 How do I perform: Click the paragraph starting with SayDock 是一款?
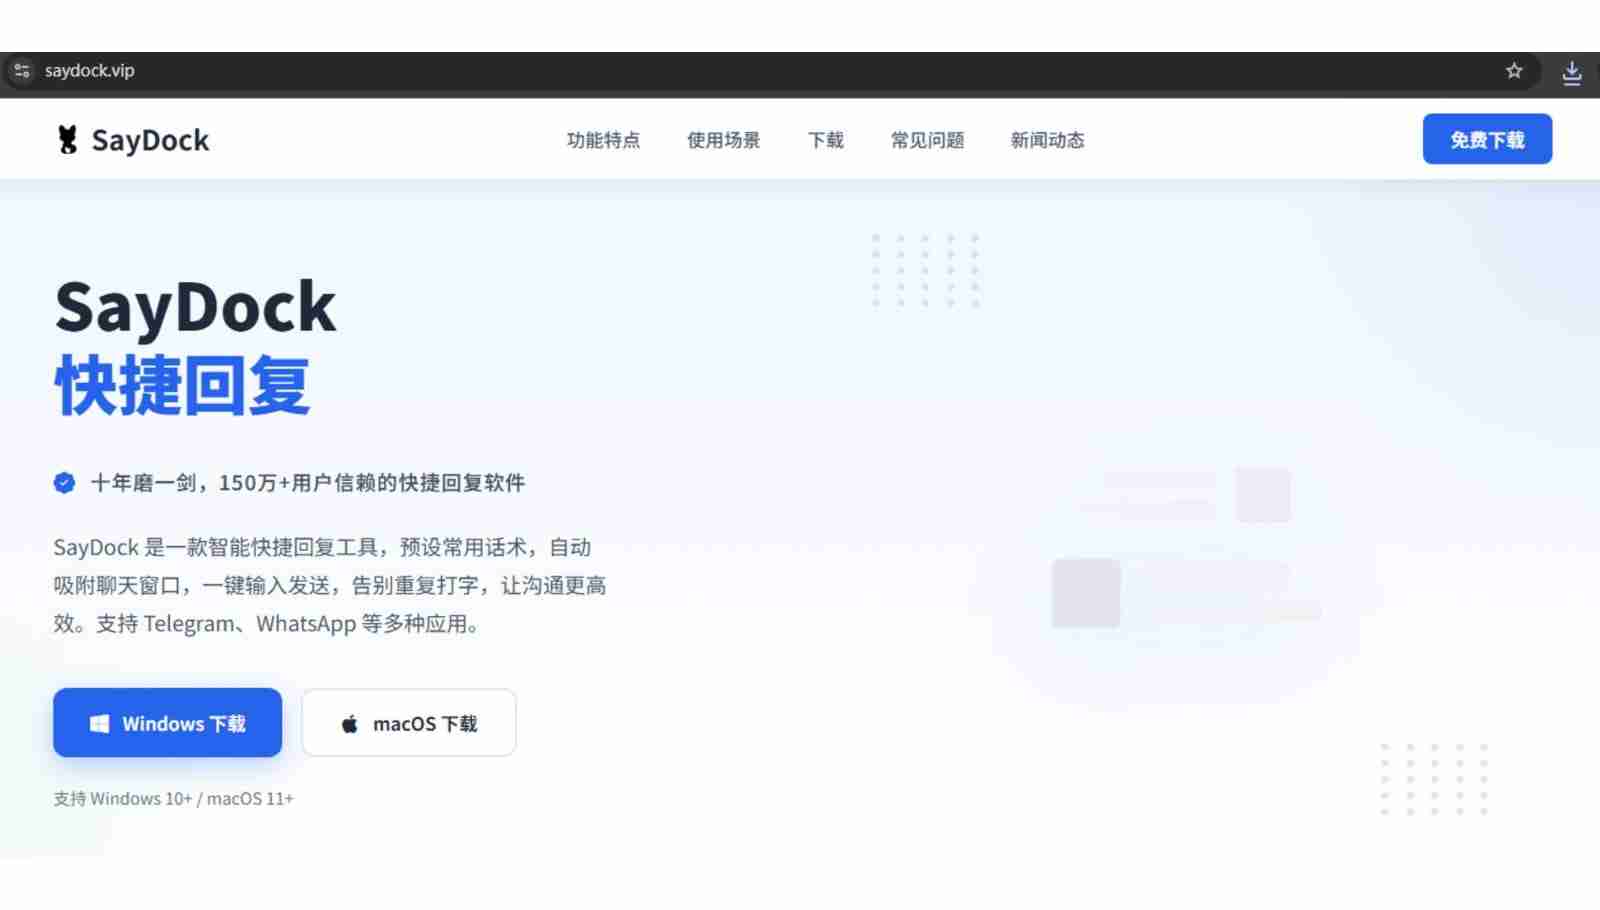330,585
